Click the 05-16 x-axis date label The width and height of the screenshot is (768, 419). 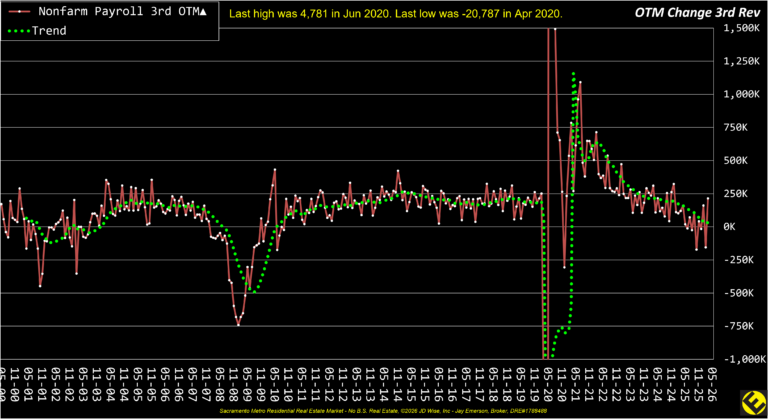[439, 385]
